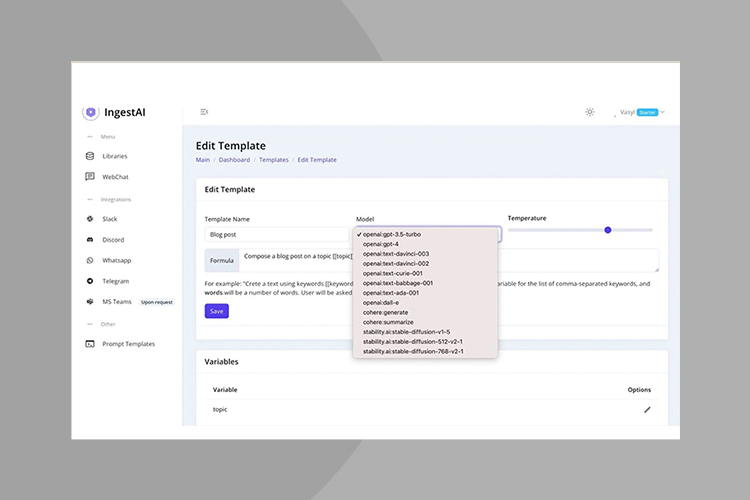This screenshot has height=500, width=750.
Task: Open WebChat in the sidebar
Action: coord(115,177)
